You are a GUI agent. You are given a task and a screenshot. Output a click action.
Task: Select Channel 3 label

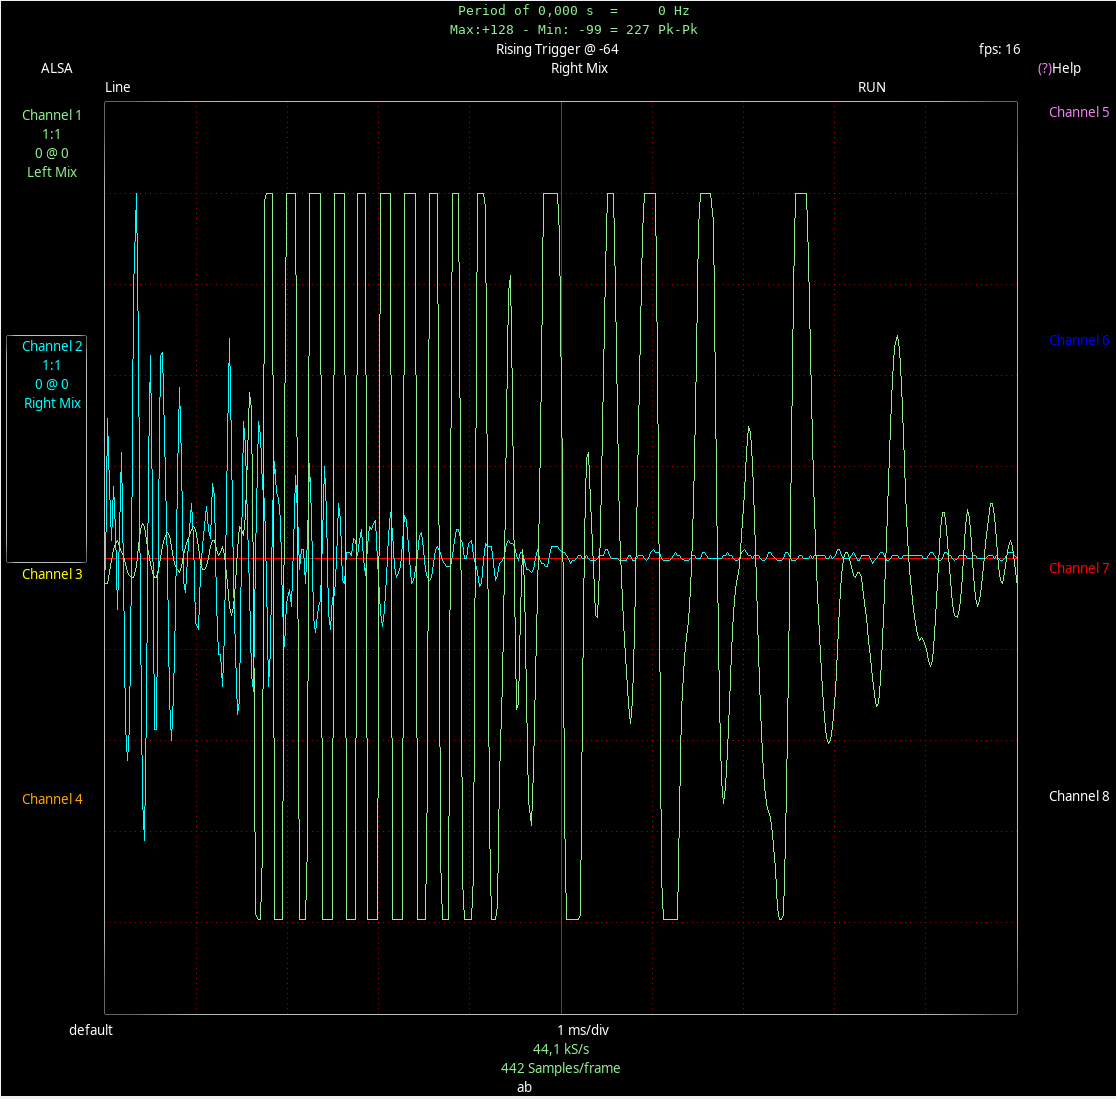pos(52,574)
